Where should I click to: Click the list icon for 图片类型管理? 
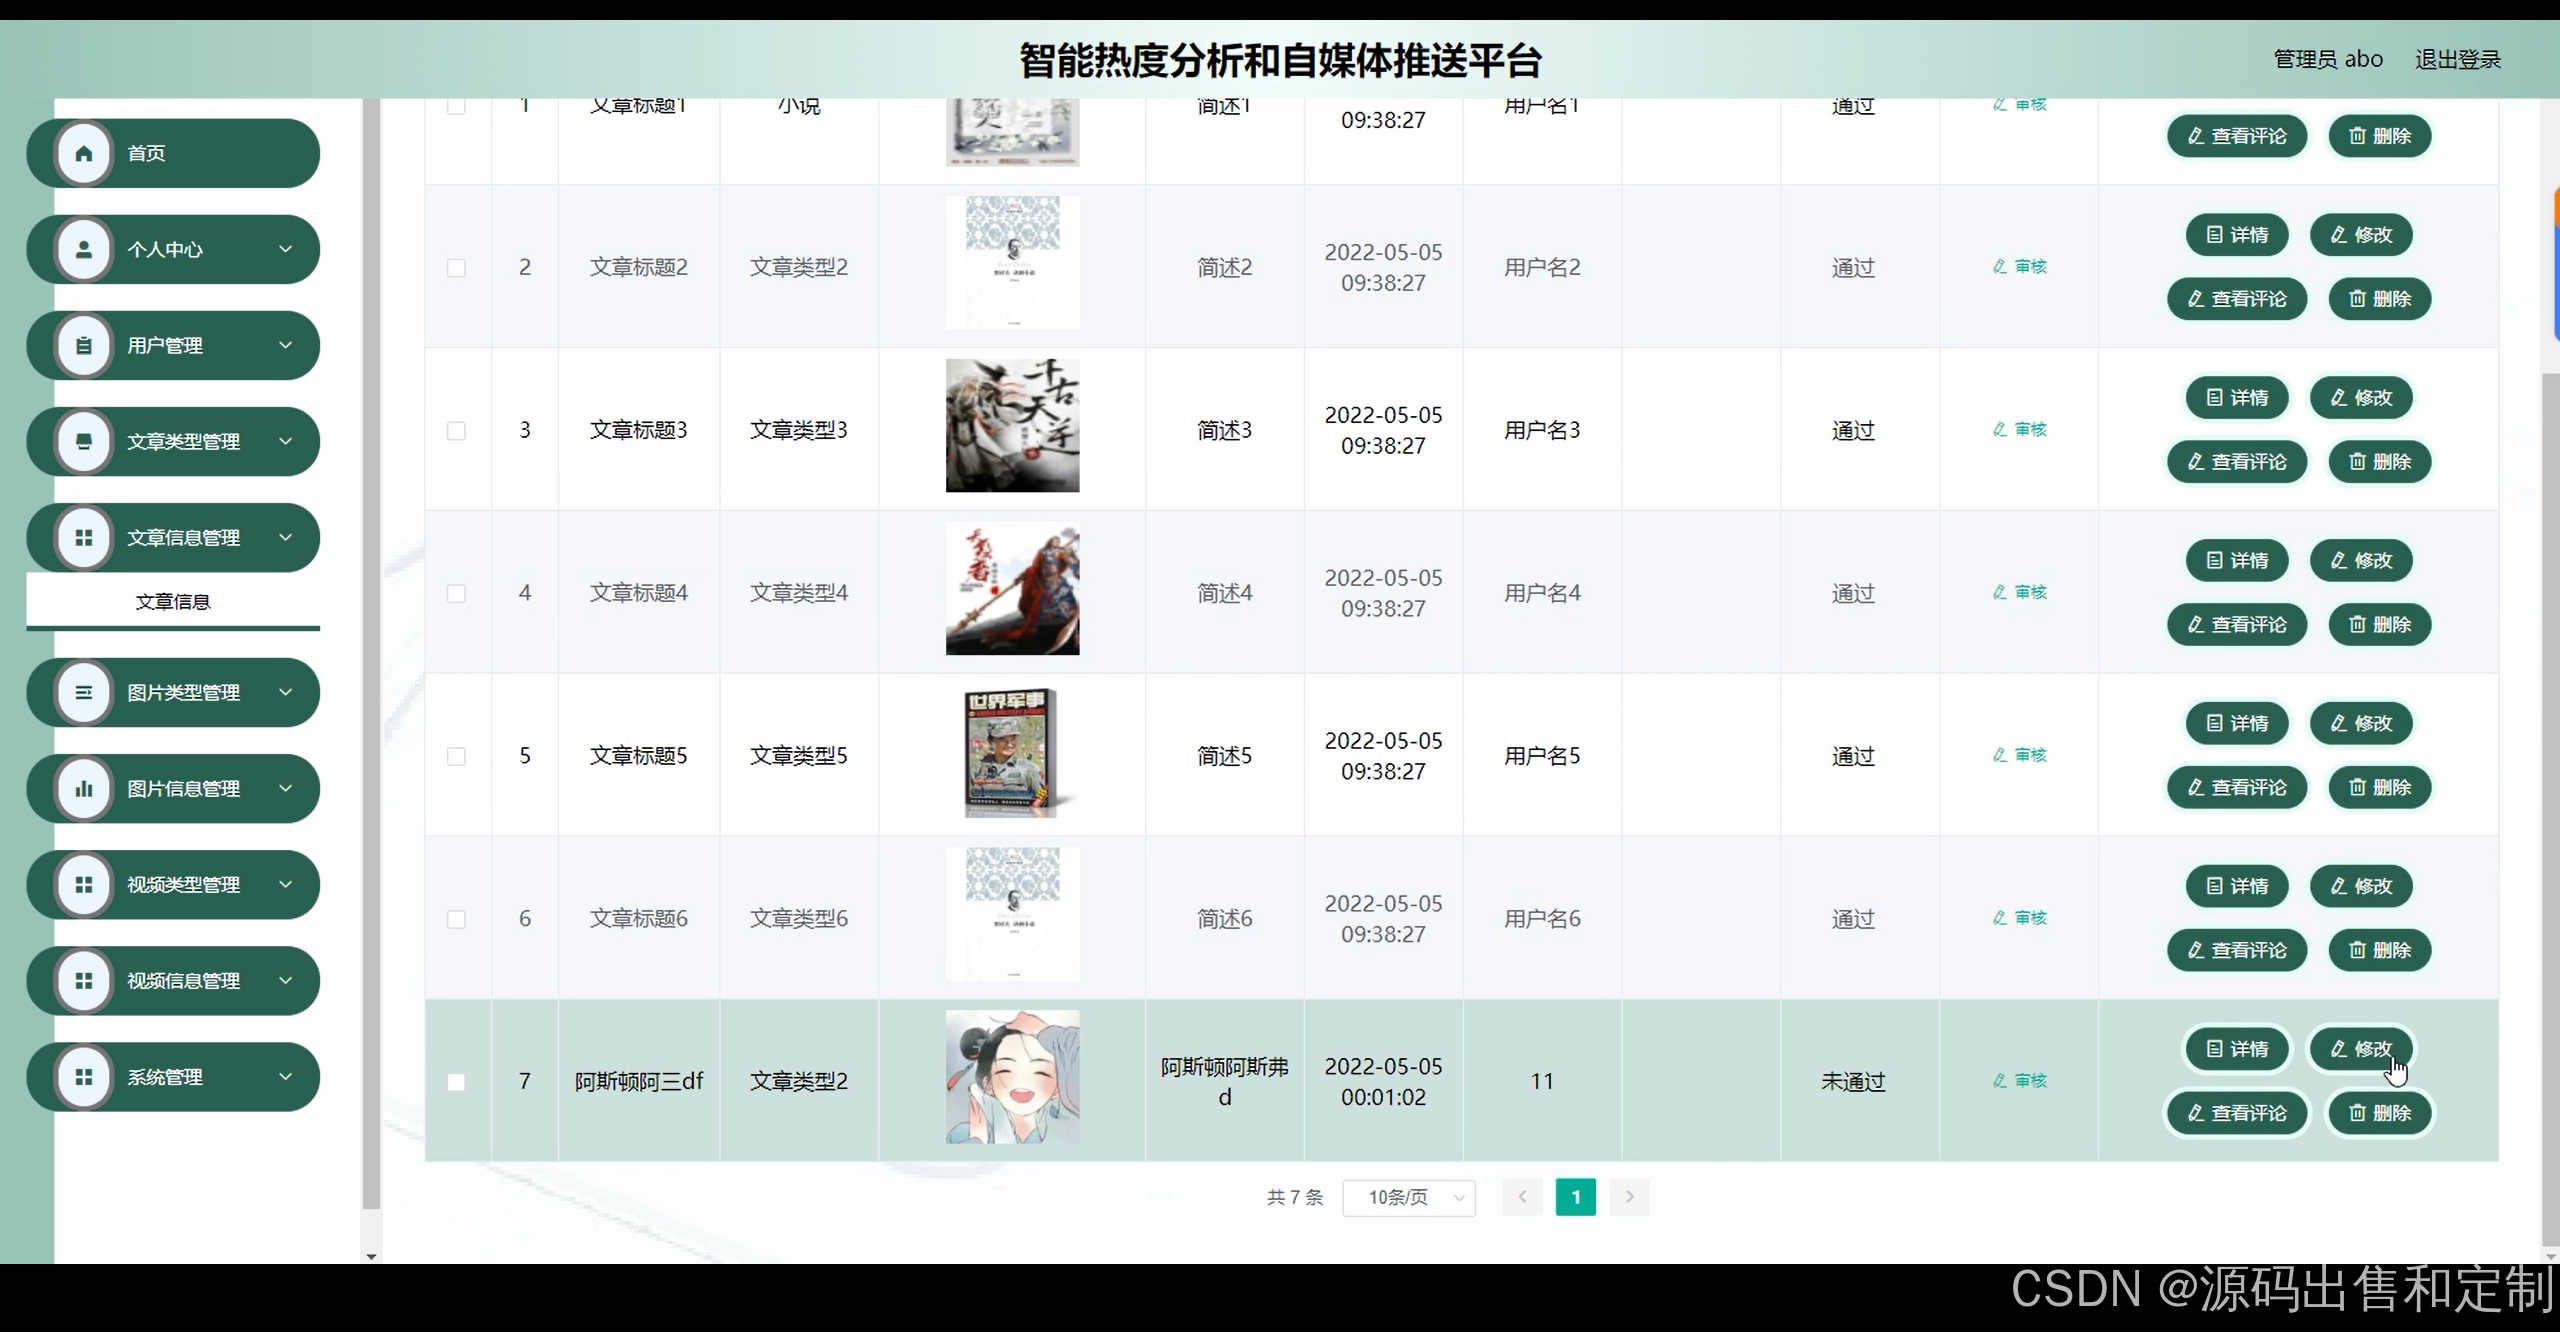[x=84, y=692]
